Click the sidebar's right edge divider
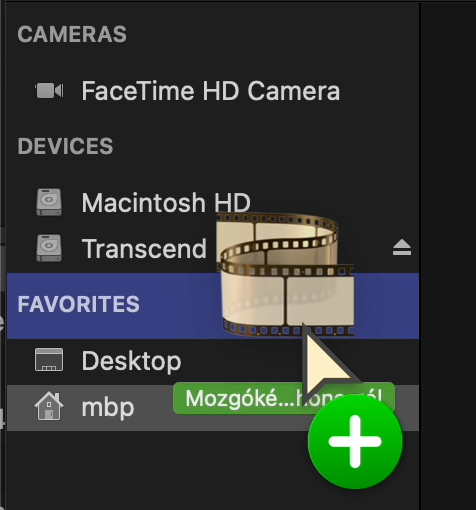Viewport: 476px width, 510px height. [x=420, y=255]
